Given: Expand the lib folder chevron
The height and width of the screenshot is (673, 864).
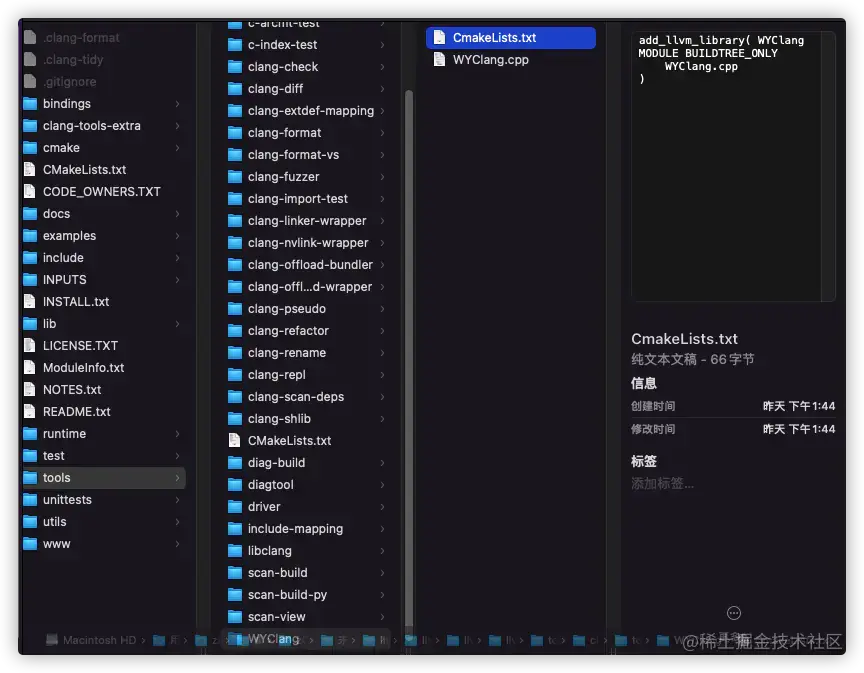Looking at the screenshot, I should (178, 323).
